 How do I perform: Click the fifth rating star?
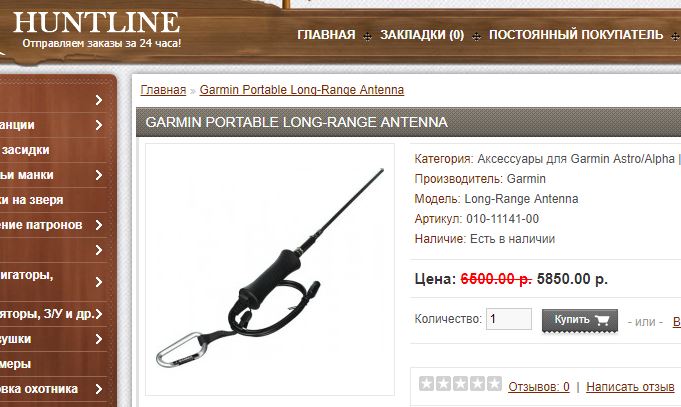point(494,384)
